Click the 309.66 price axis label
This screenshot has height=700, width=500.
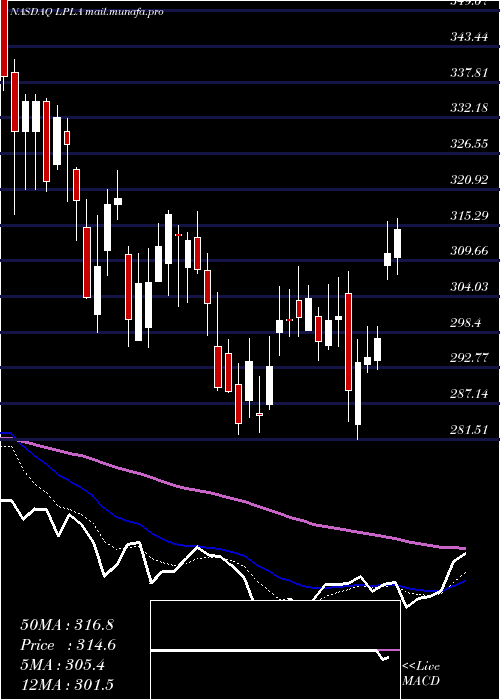(x=469, y=251)
